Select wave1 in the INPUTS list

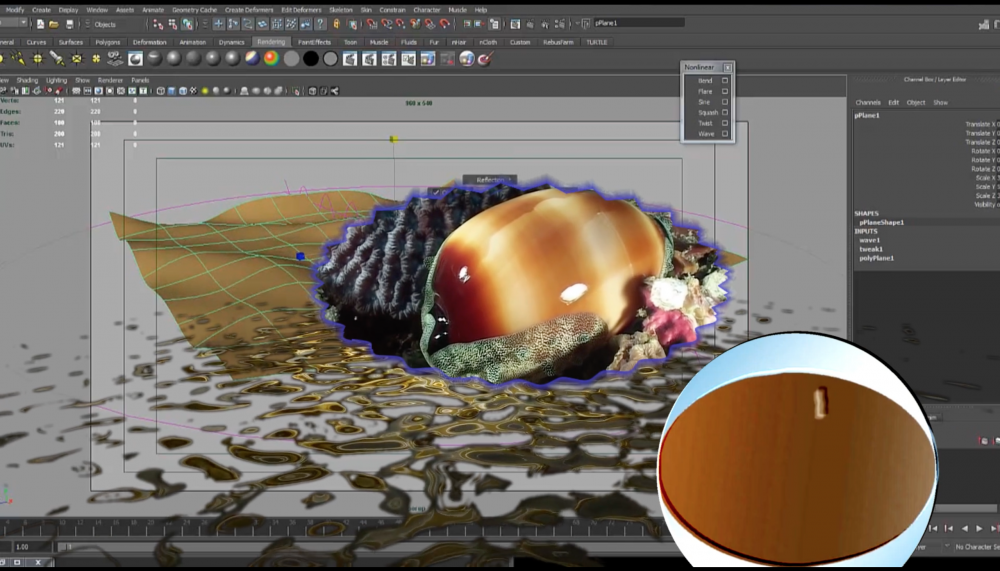pos(870,240)
